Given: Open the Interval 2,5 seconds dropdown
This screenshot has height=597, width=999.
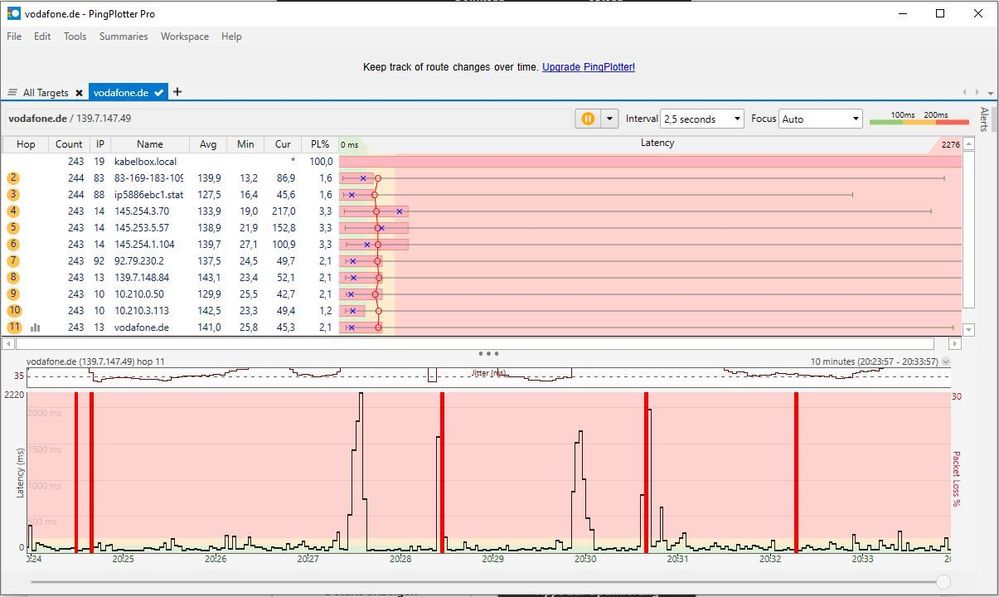Looking at the screenshot, I should coord(702,119).
